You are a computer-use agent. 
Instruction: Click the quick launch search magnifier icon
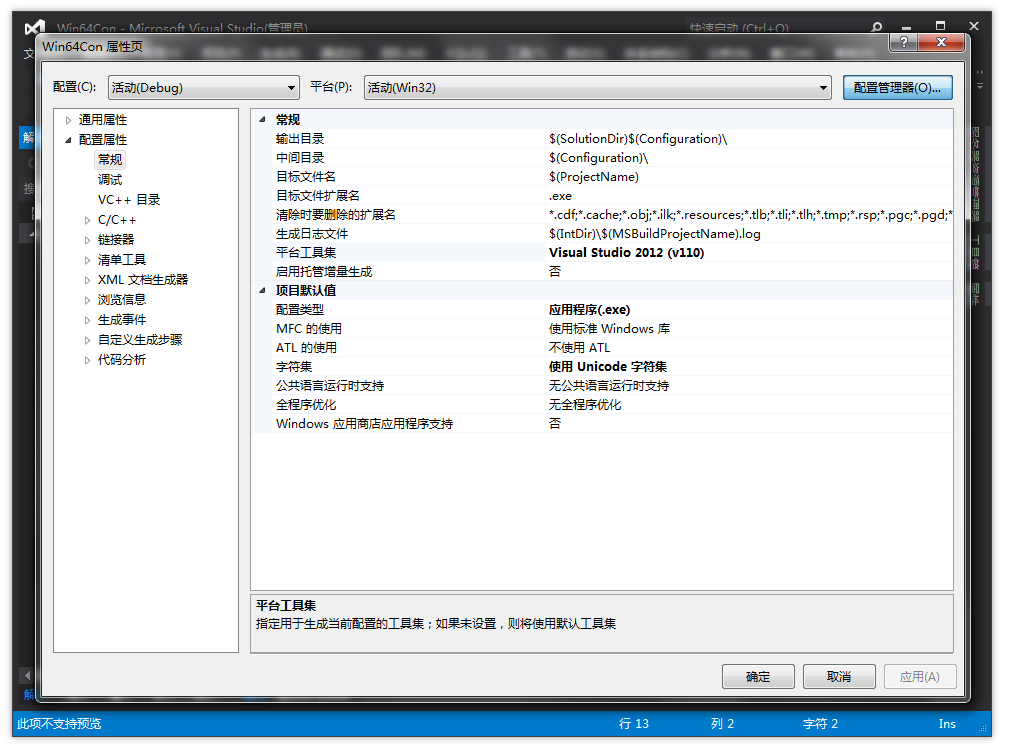876,27
